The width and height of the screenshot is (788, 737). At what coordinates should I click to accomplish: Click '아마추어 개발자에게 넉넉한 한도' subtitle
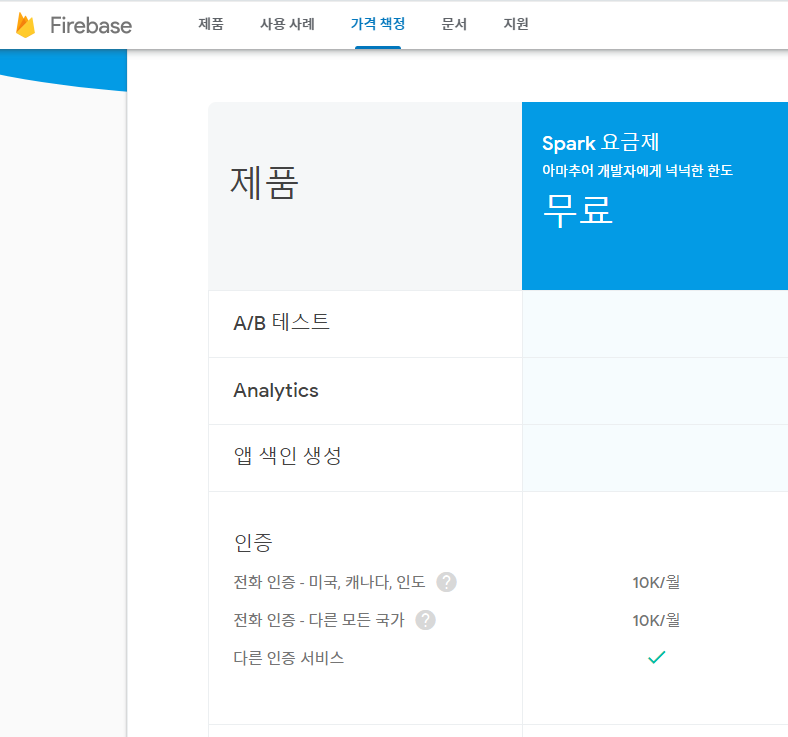[637, 171]
